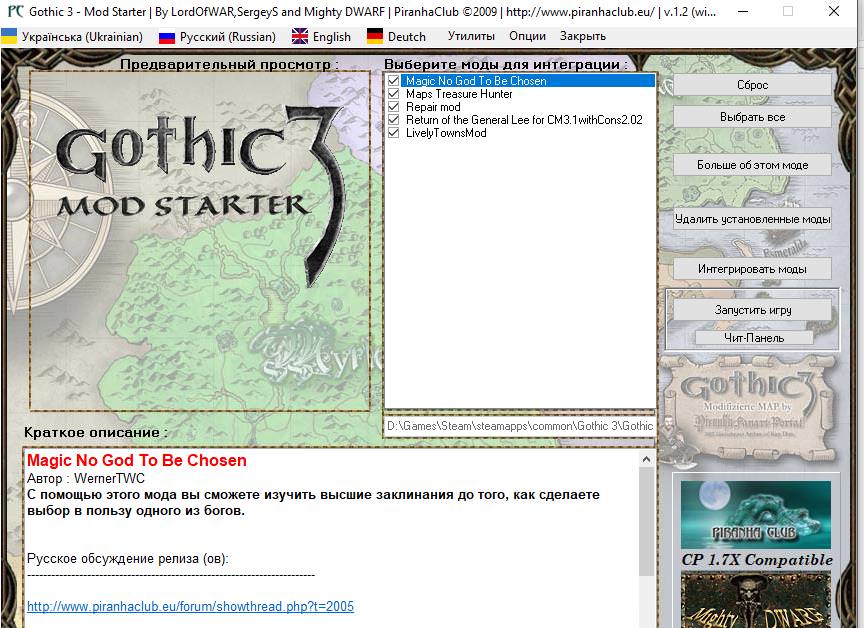Screen dimensions: 864x628
Task: Click the description scrollbar up arrow
Action: (x=646, y=459)
